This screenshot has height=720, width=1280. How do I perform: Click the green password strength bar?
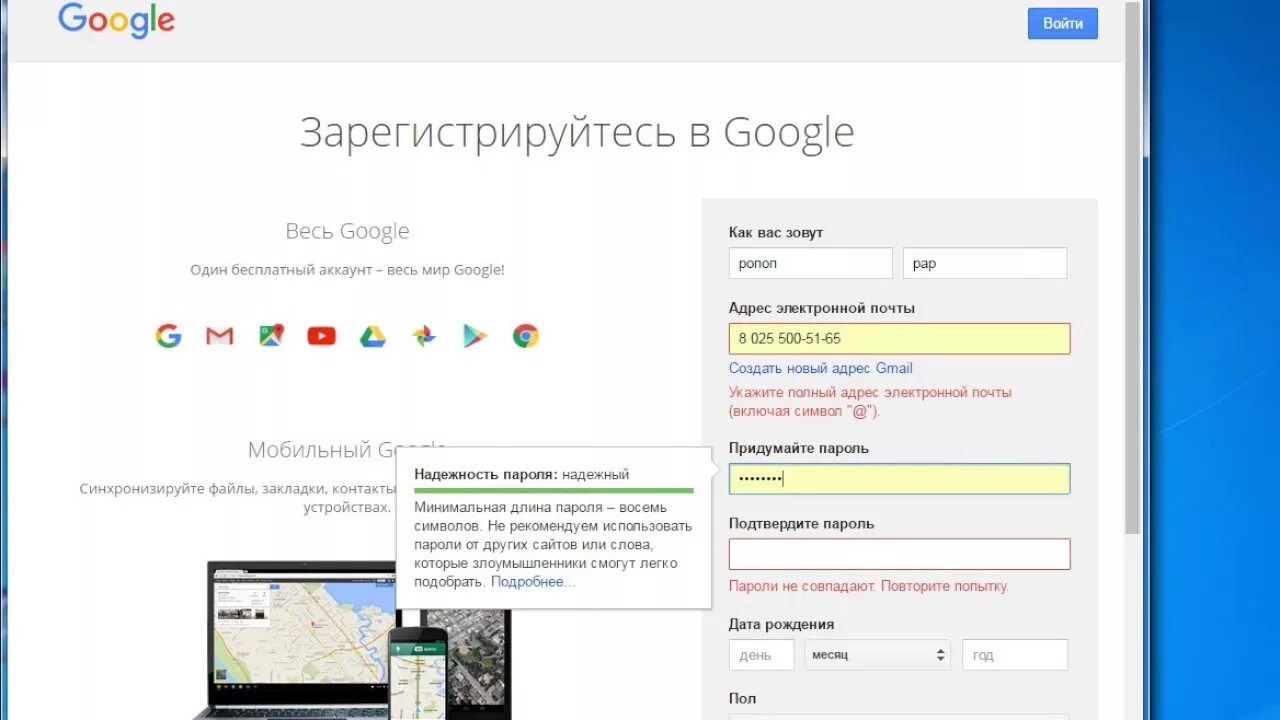[x=554, y=491]
